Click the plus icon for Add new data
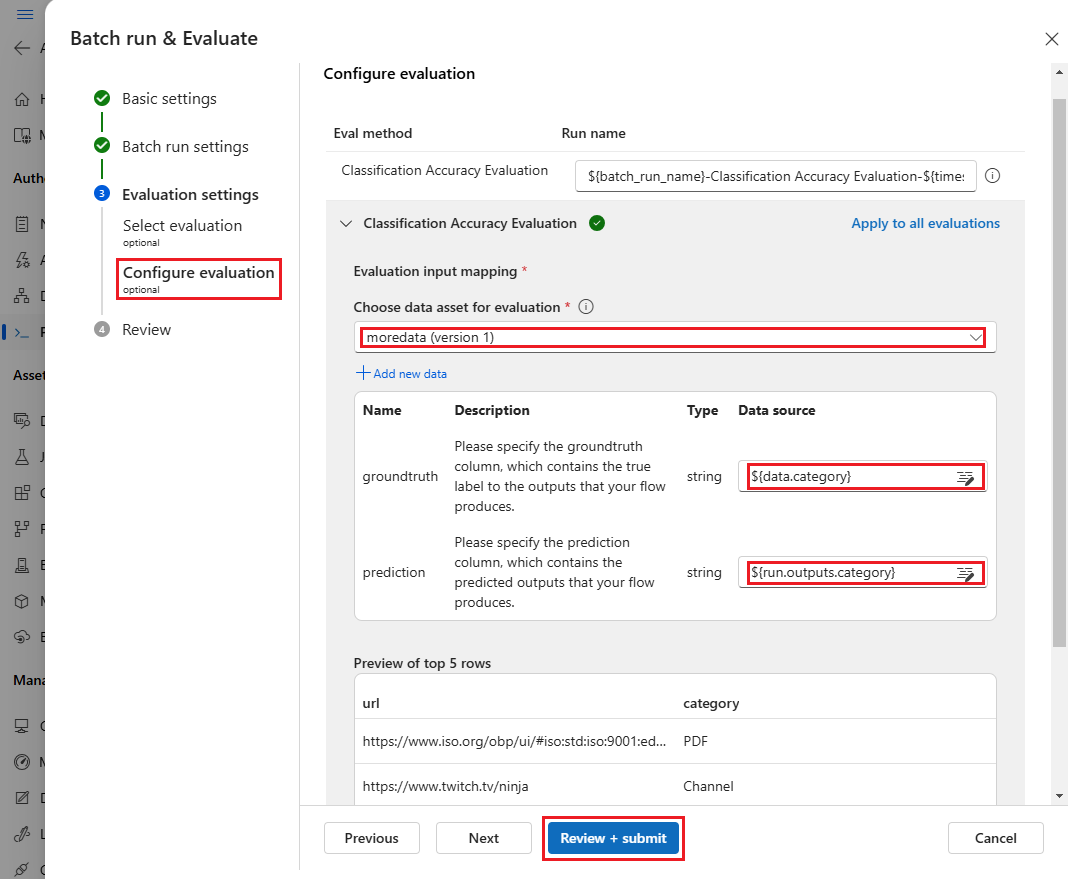The height and width of the screenshot is (879, 1089). (x=363, y=374)
